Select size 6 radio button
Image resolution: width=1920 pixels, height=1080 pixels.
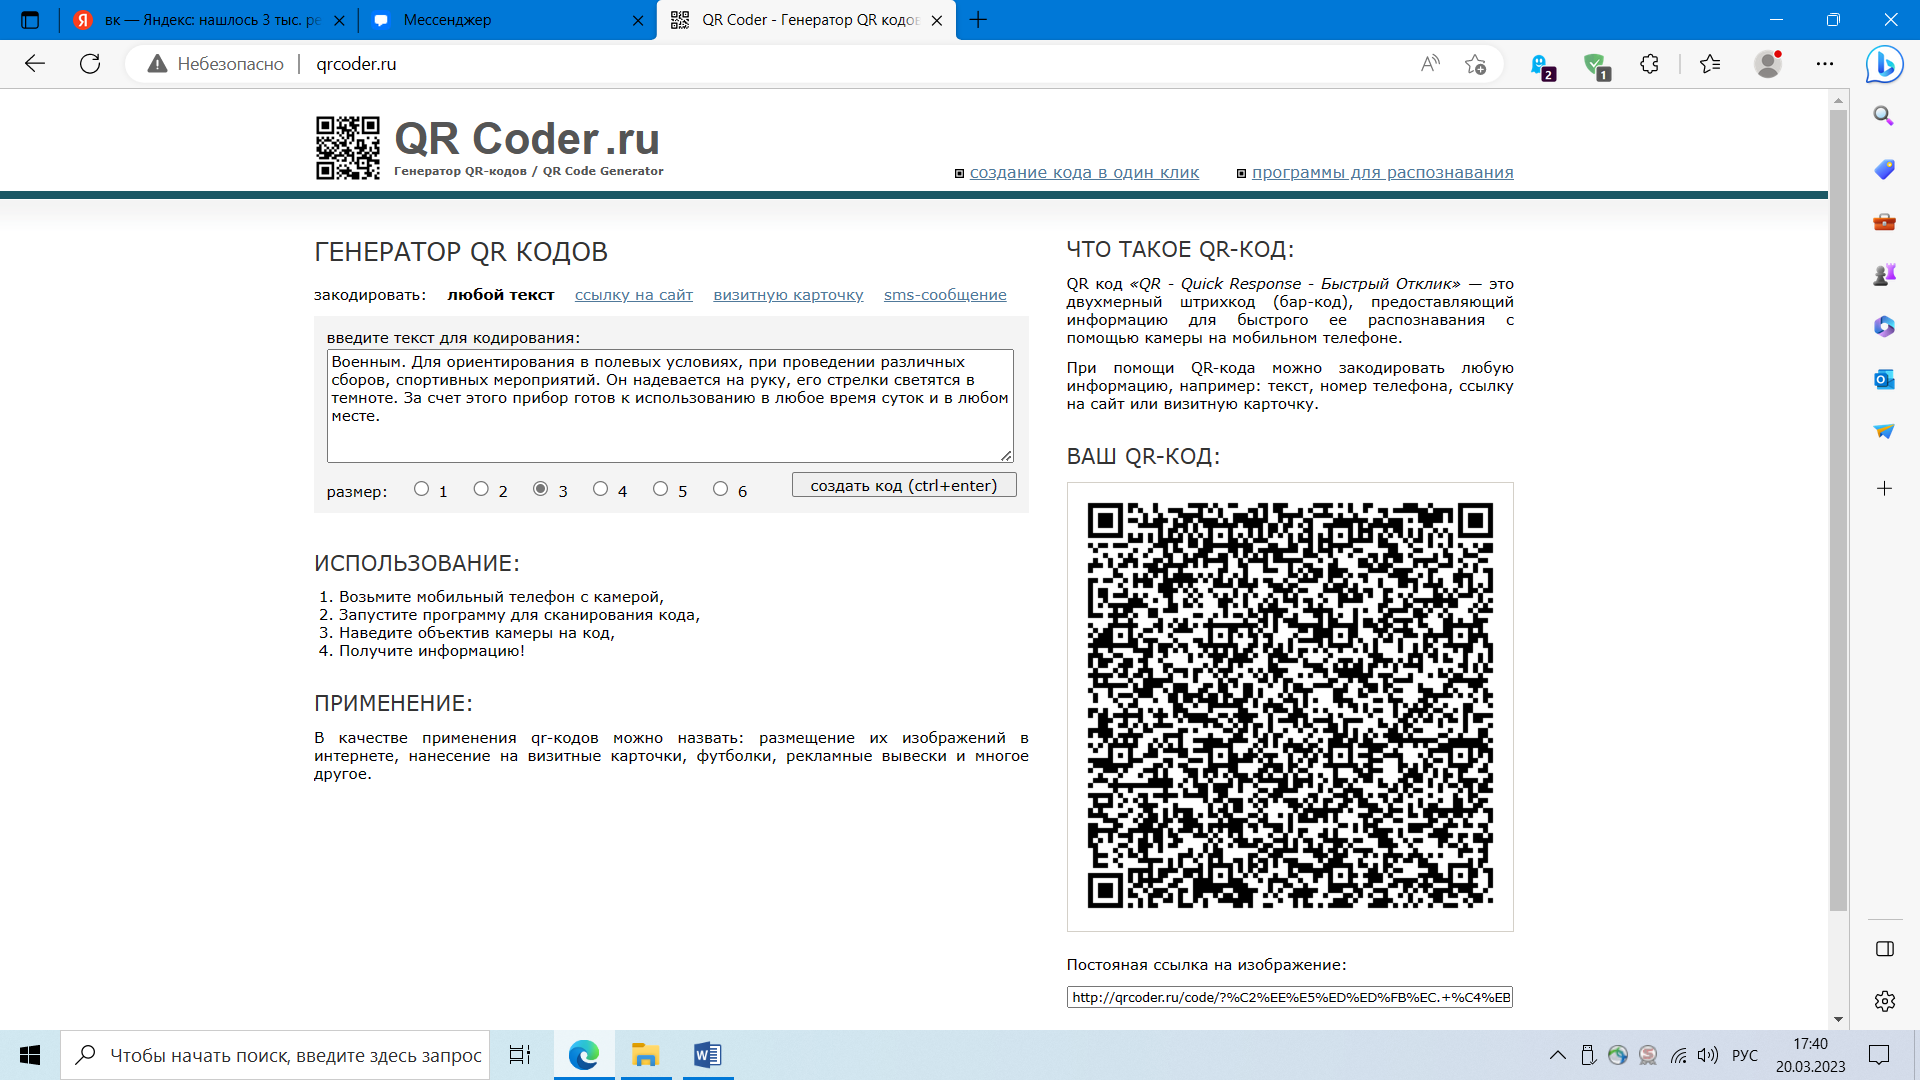pos(721,489)
